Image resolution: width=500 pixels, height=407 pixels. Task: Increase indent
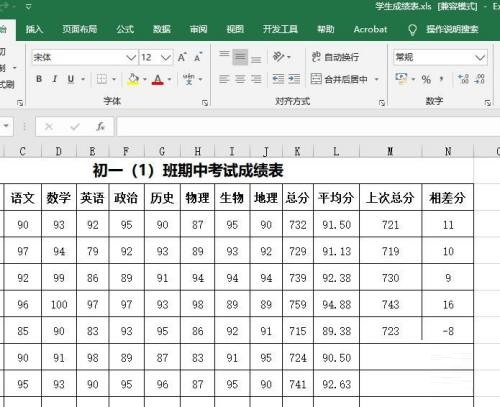click(294, 79)
